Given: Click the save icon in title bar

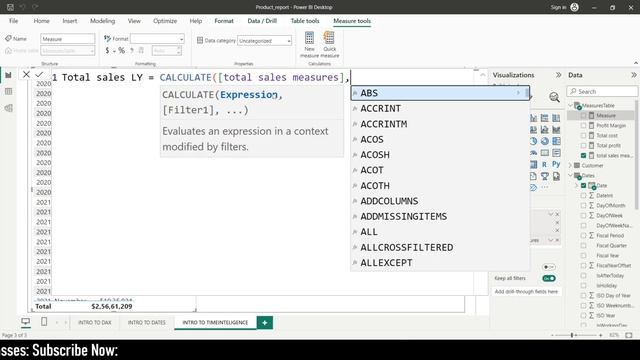Looking at the screenshot, I should coord(11,7).
